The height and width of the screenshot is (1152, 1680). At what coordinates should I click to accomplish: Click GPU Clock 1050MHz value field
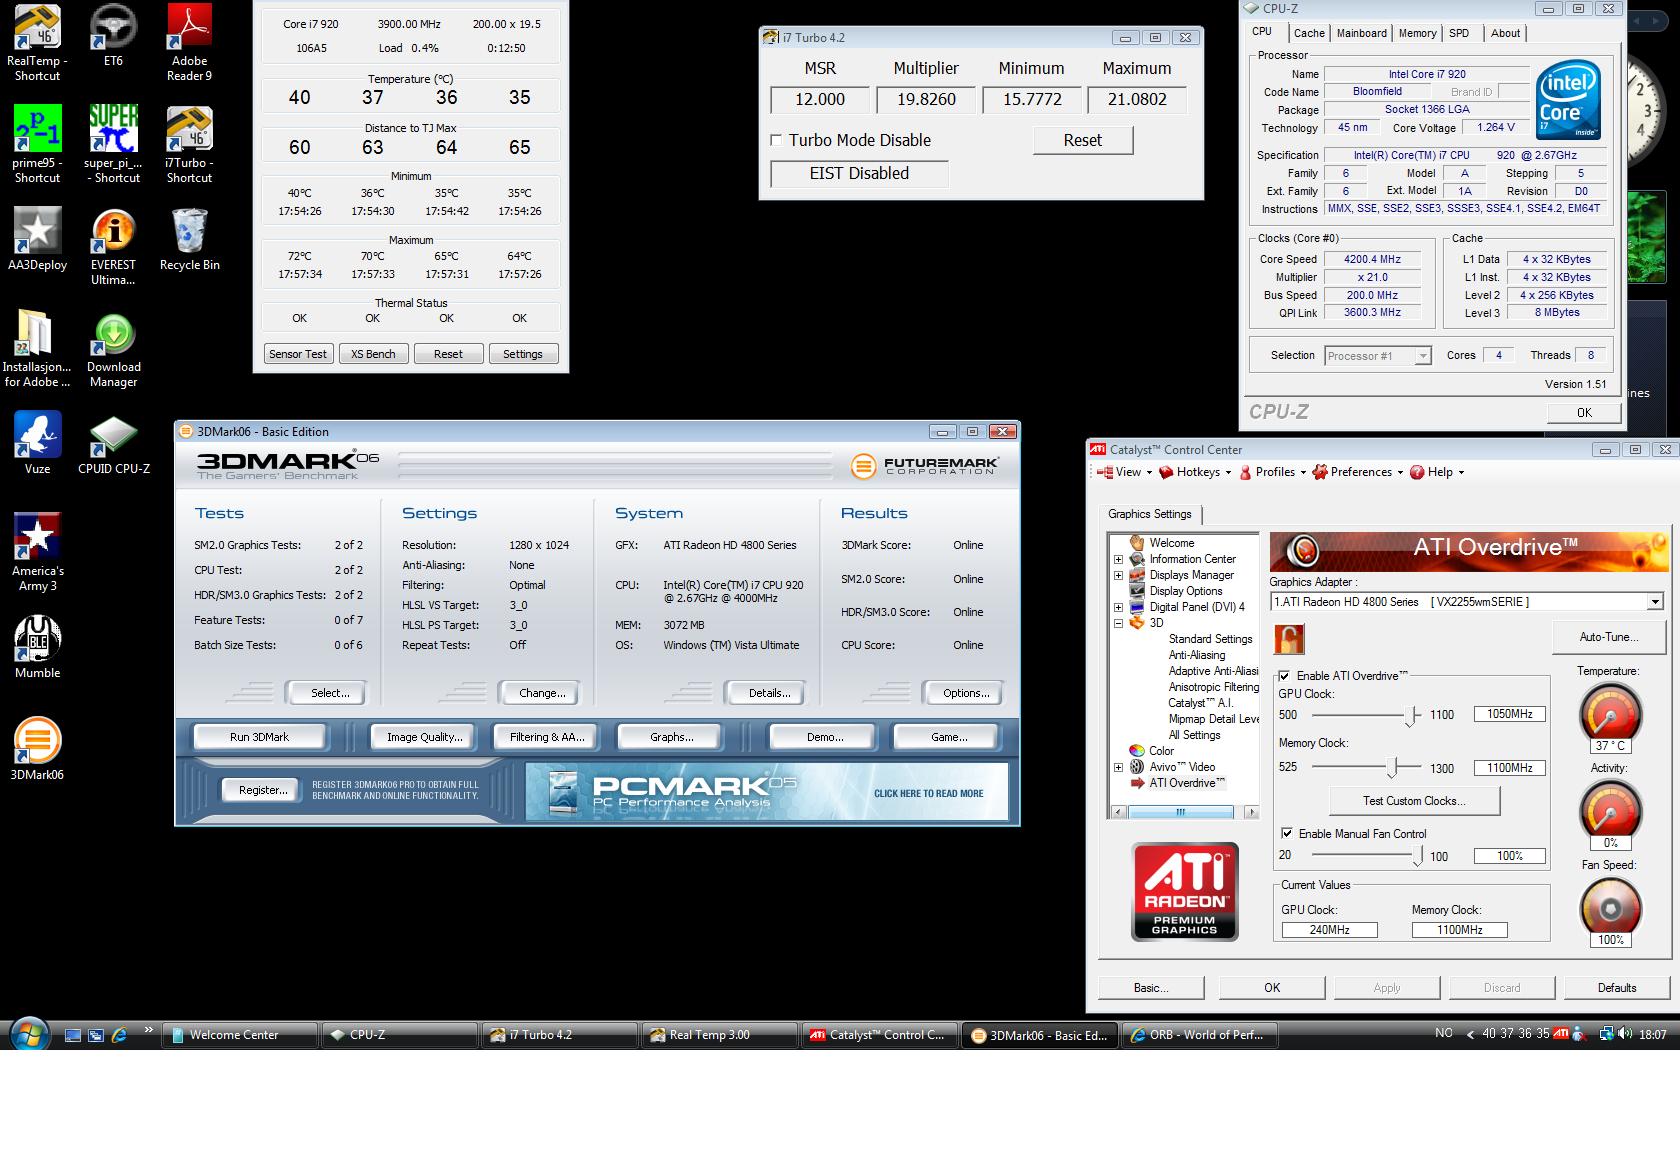pyautogui.click(x=1509, y=714)
